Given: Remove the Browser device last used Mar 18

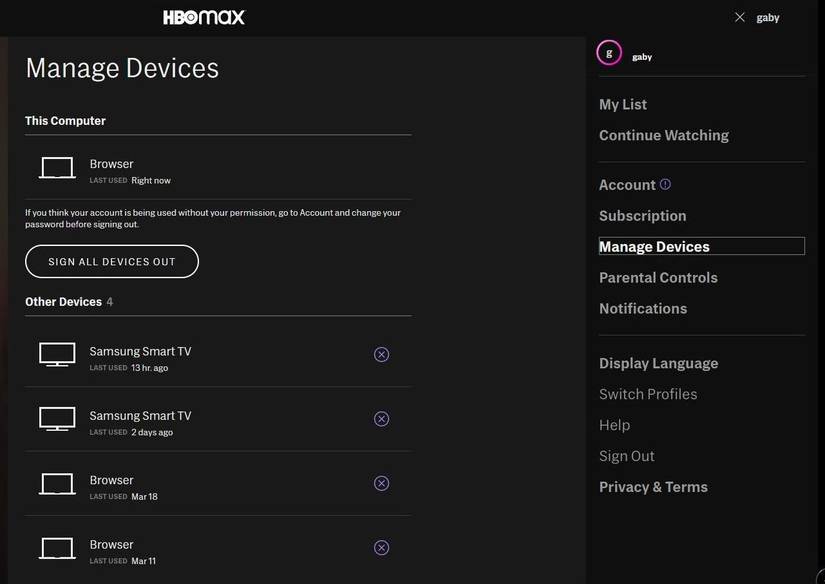Looking at the screenshot, I should (381, 483).
